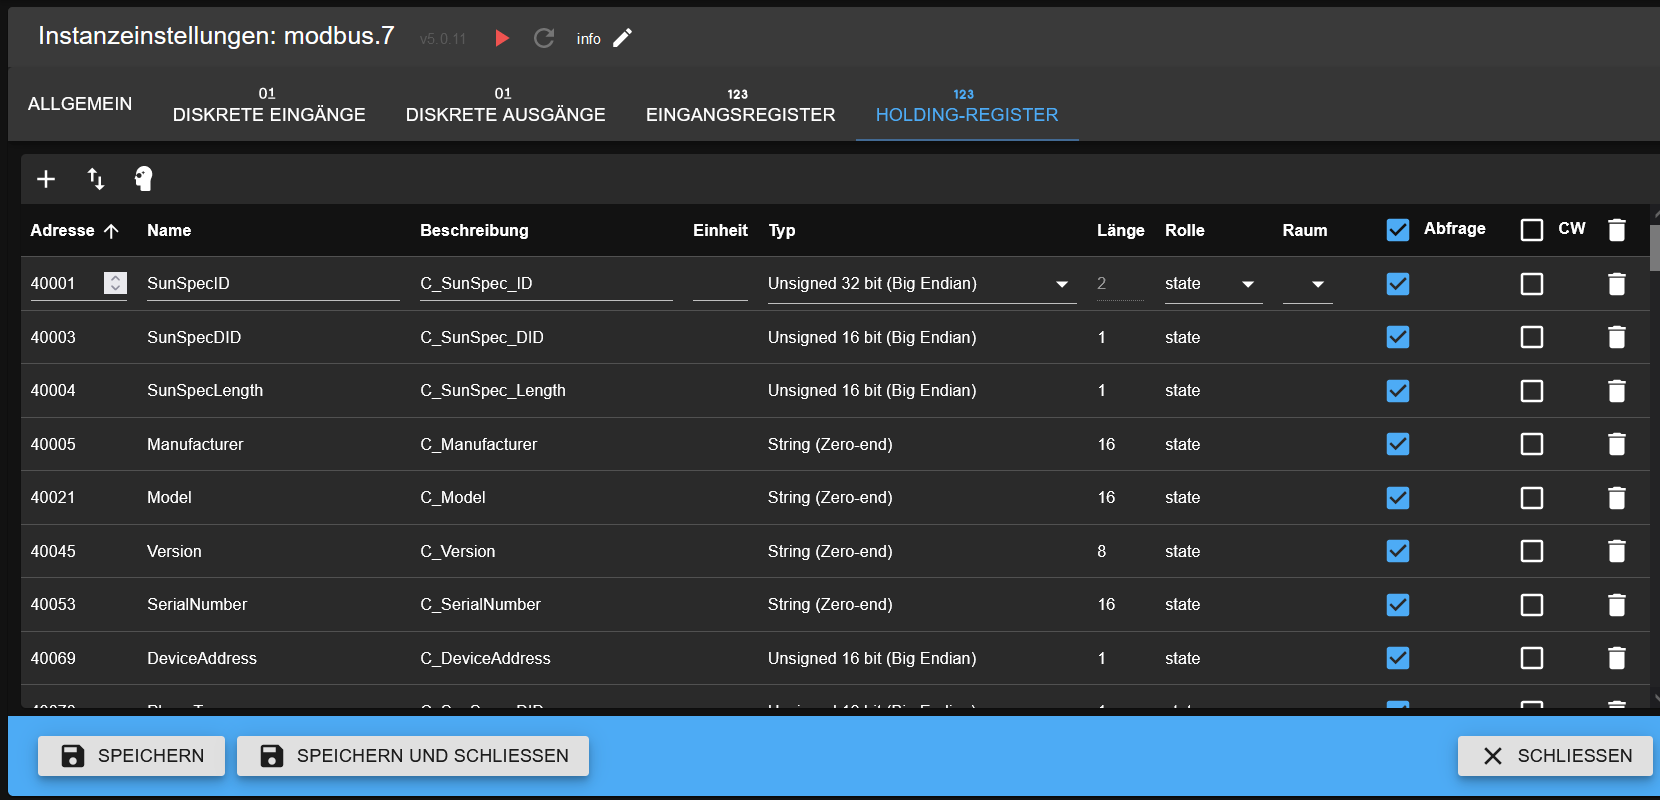Switch to the Allgemein tab

pyautogui.click(x=80, y=104)
